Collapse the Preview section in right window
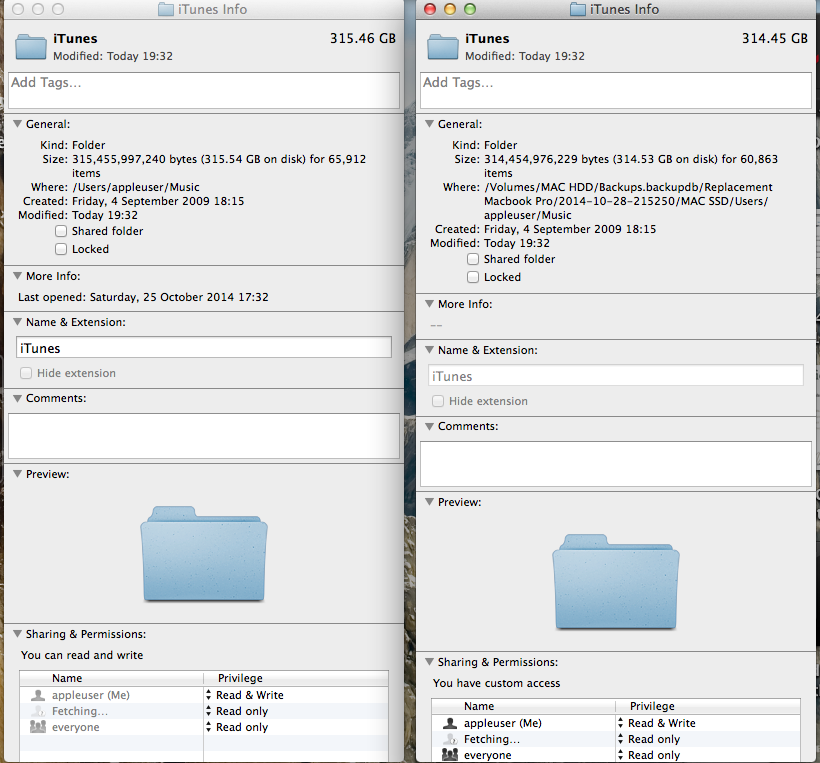The width and height of the screenshot is (820, 763). [429, 502]
